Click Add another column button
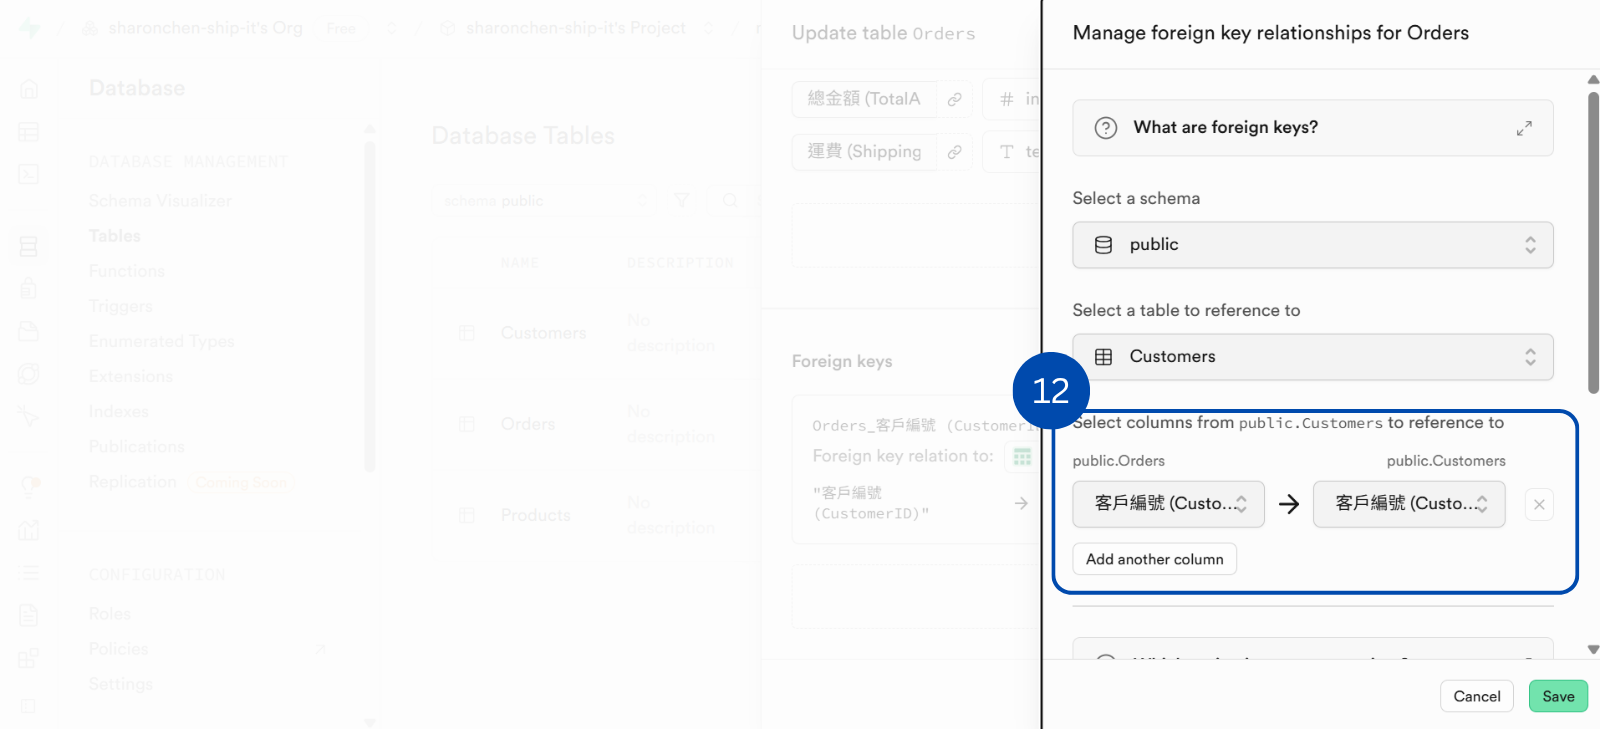1600x729 pixels. tap(1154, 559)
